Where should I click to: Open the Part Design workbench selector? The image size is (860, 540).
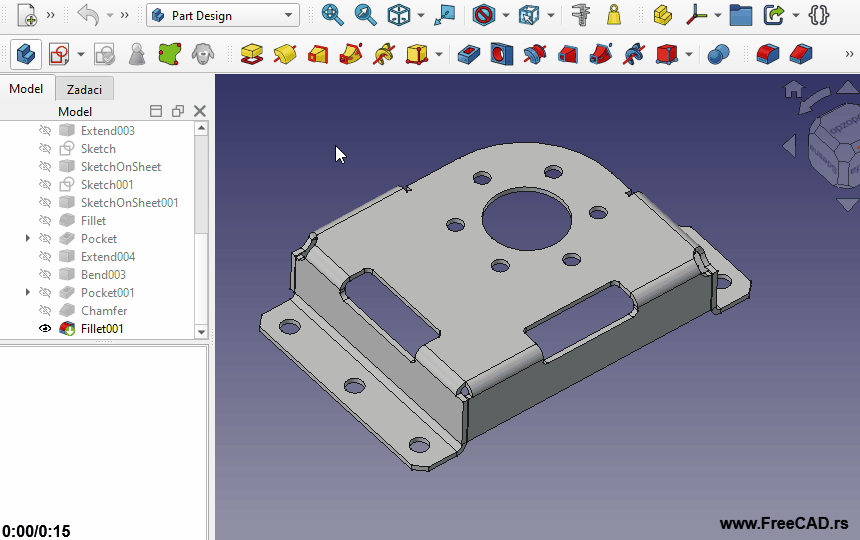(223, 15)
